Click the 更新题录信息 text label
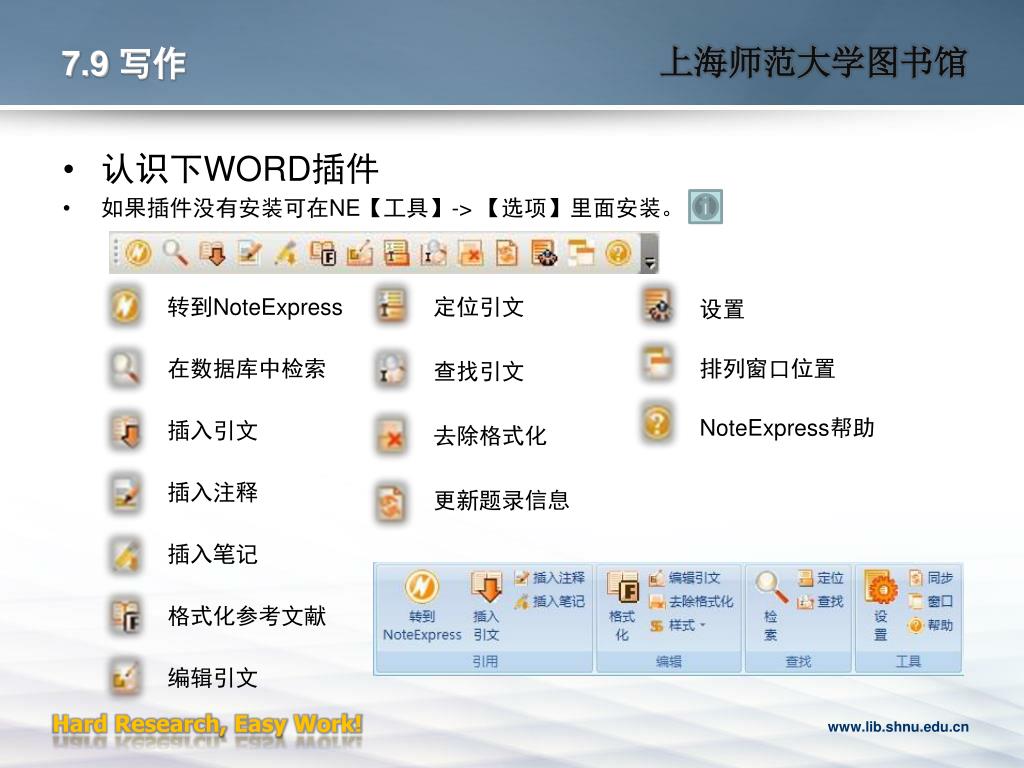Image resolution: width=1024 pixels, height=768 pixels. click(x=502, y=501)
